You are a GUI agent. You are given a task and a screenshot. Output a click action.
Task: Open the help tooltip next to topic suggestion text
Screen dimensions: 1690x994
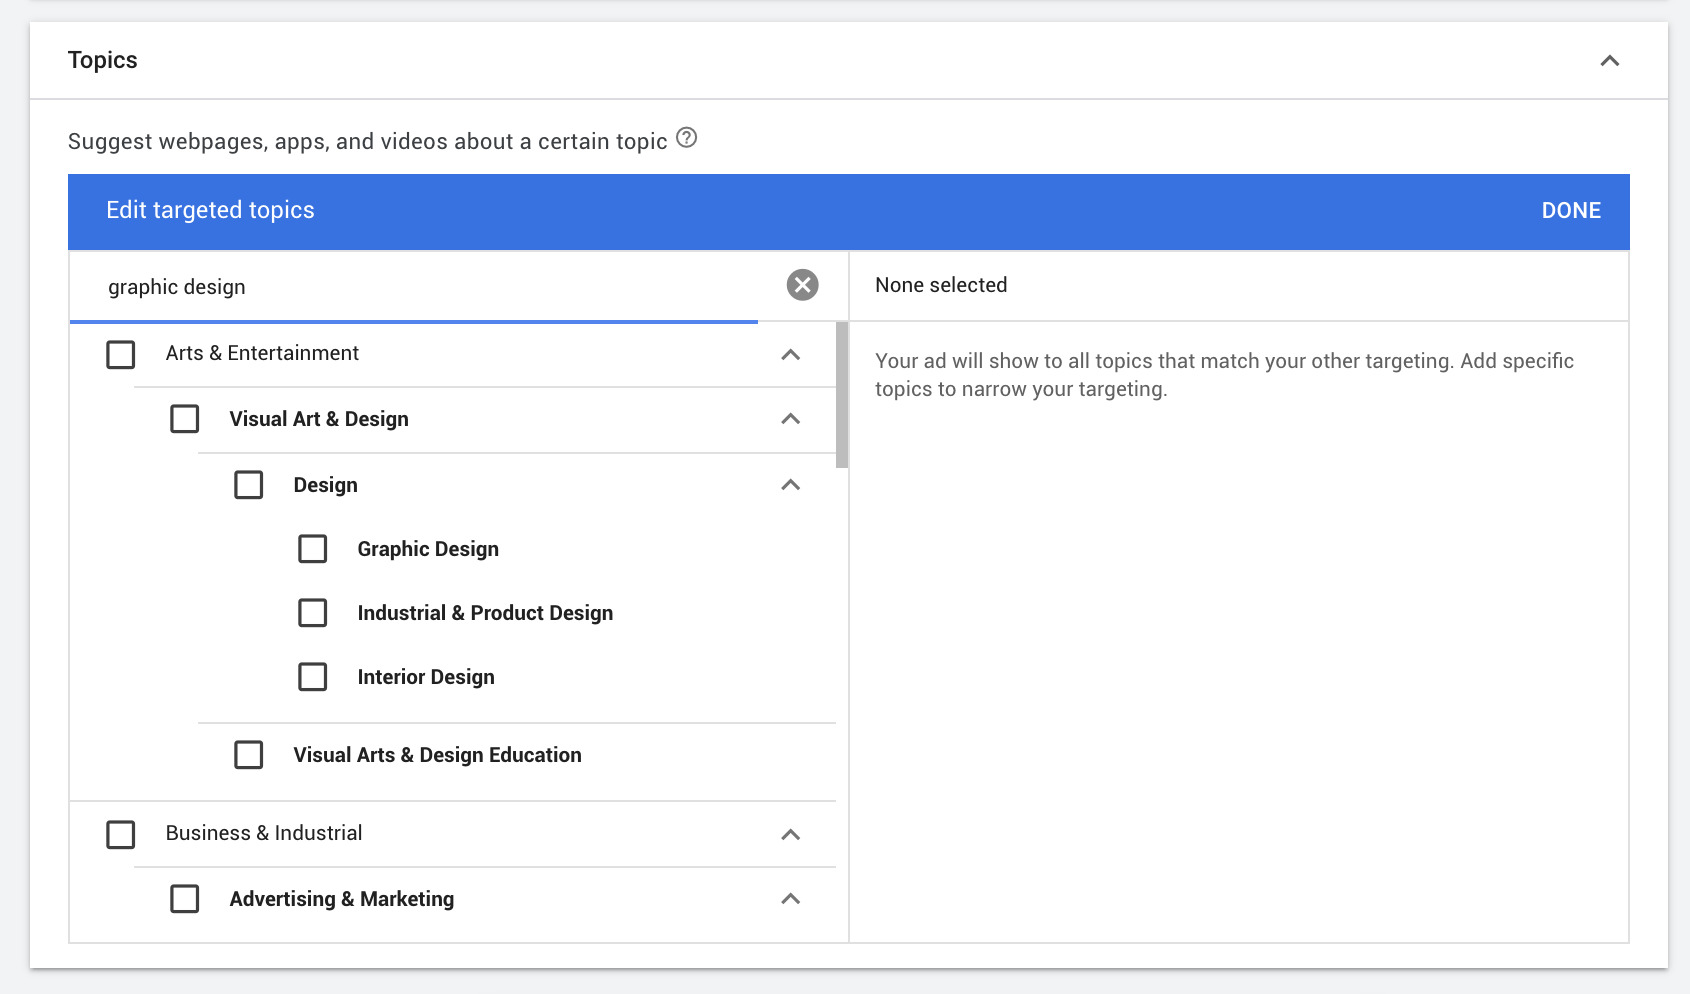point(687,139)
